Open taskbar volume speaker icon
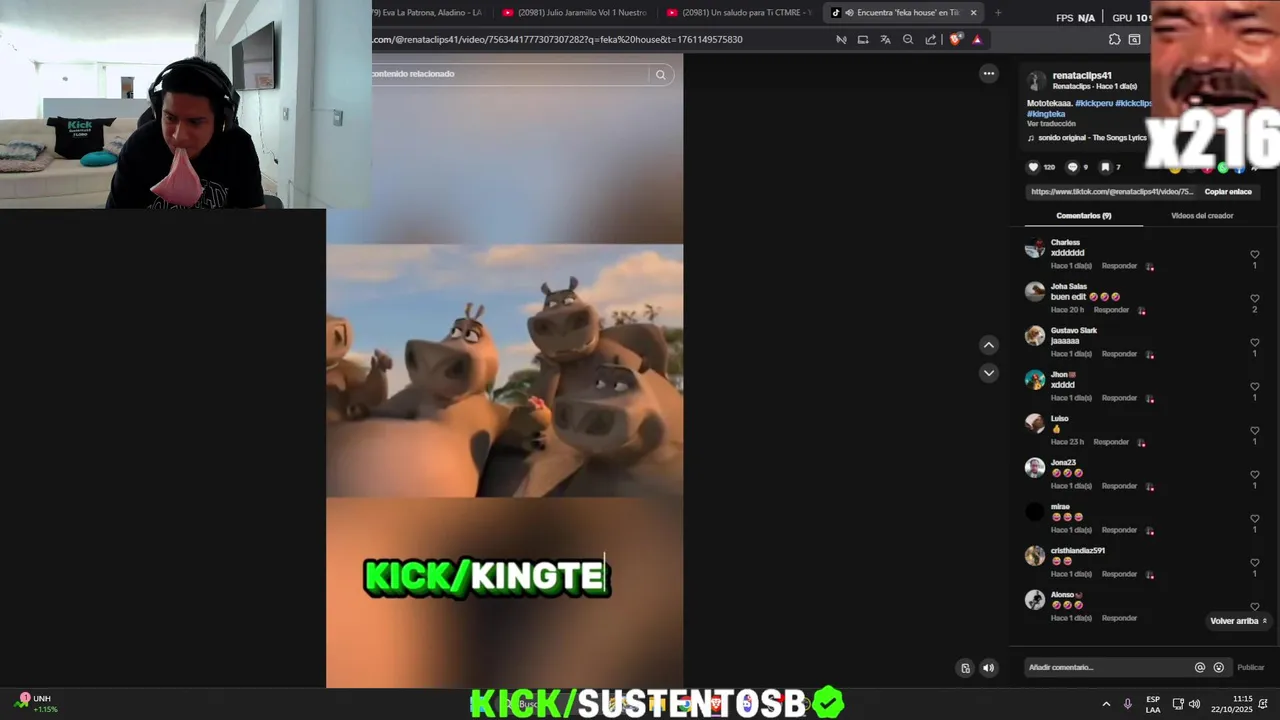Image resolution: width=1280 pixels, height=720 pixels. pyautogui.click(x=1194, y=704)
